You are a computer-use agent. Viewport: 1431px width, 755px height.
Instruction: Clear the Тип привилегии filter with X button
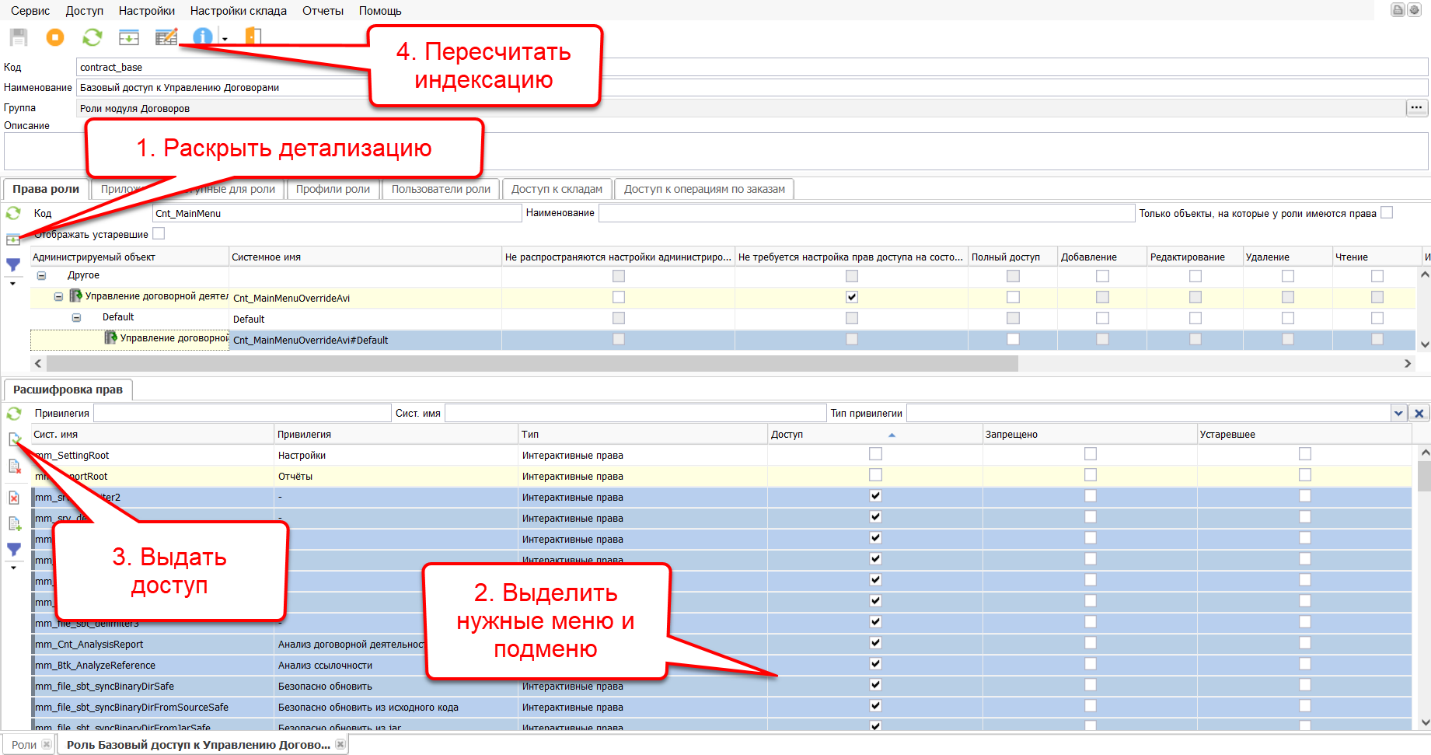coord(1418,413)
